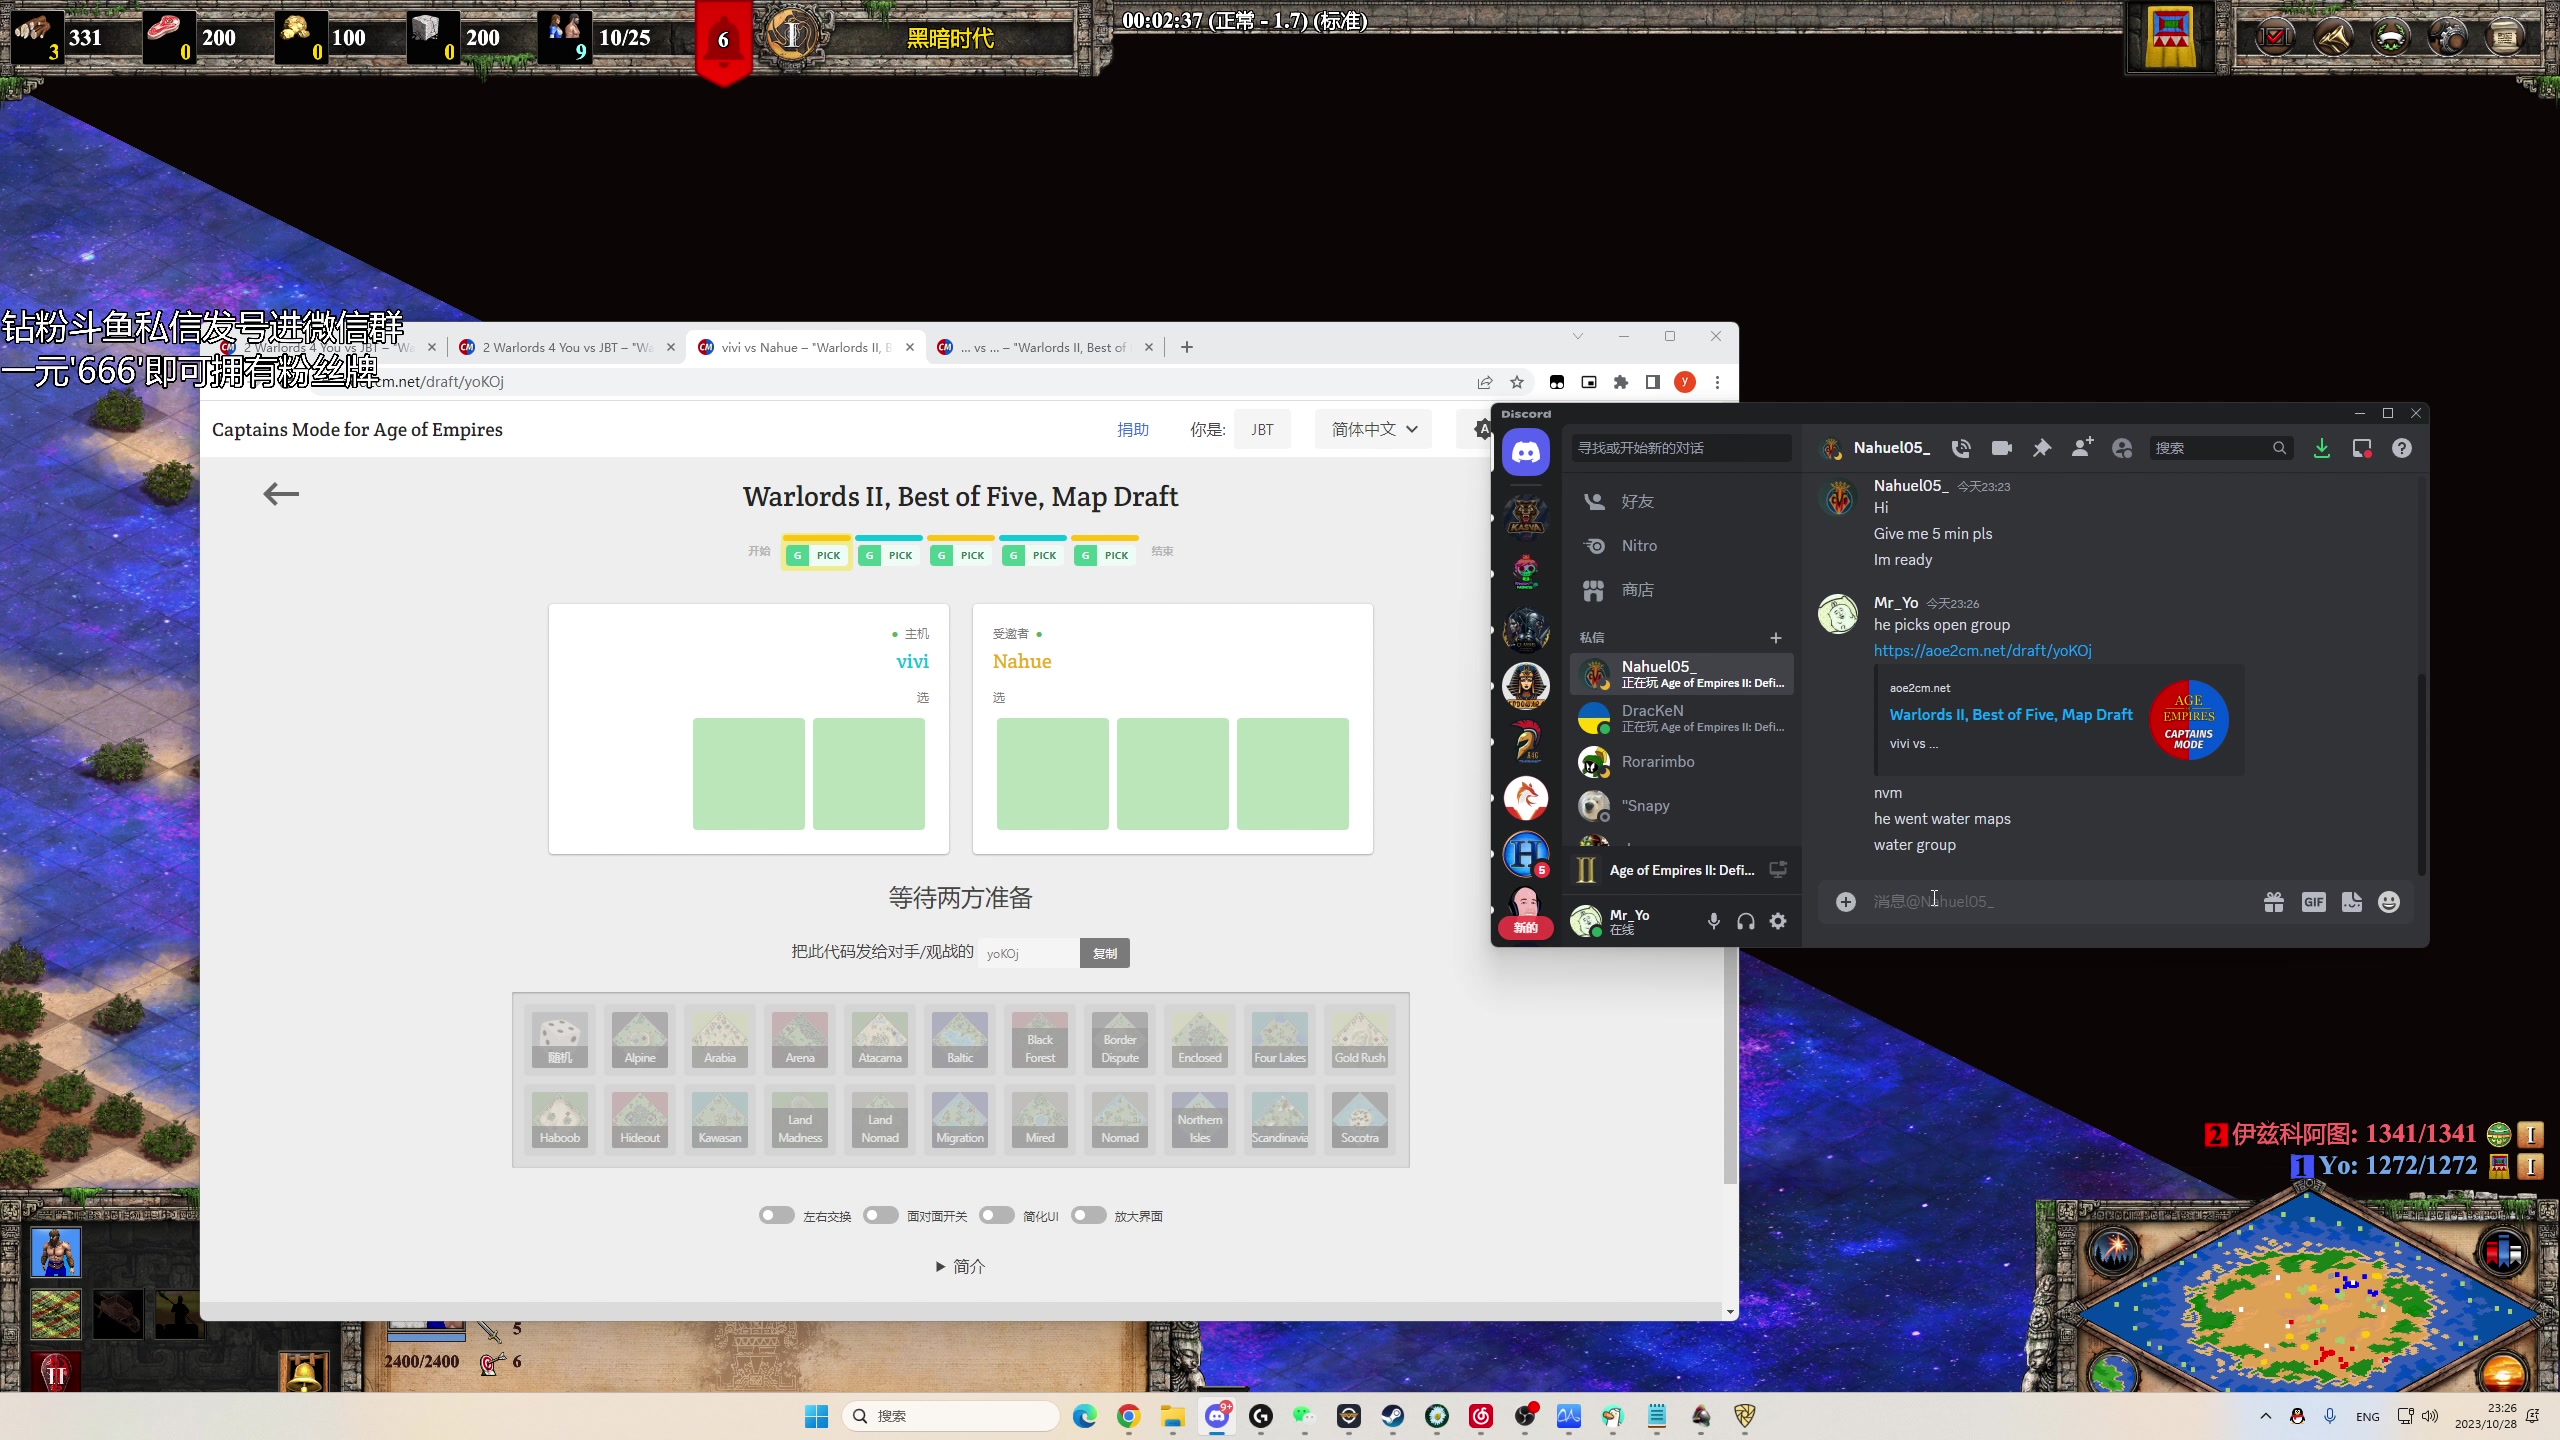2560x1440 pixels.
Task: Deafen audio with the Discord headphones icon
Action: [x=1746, y=921]
